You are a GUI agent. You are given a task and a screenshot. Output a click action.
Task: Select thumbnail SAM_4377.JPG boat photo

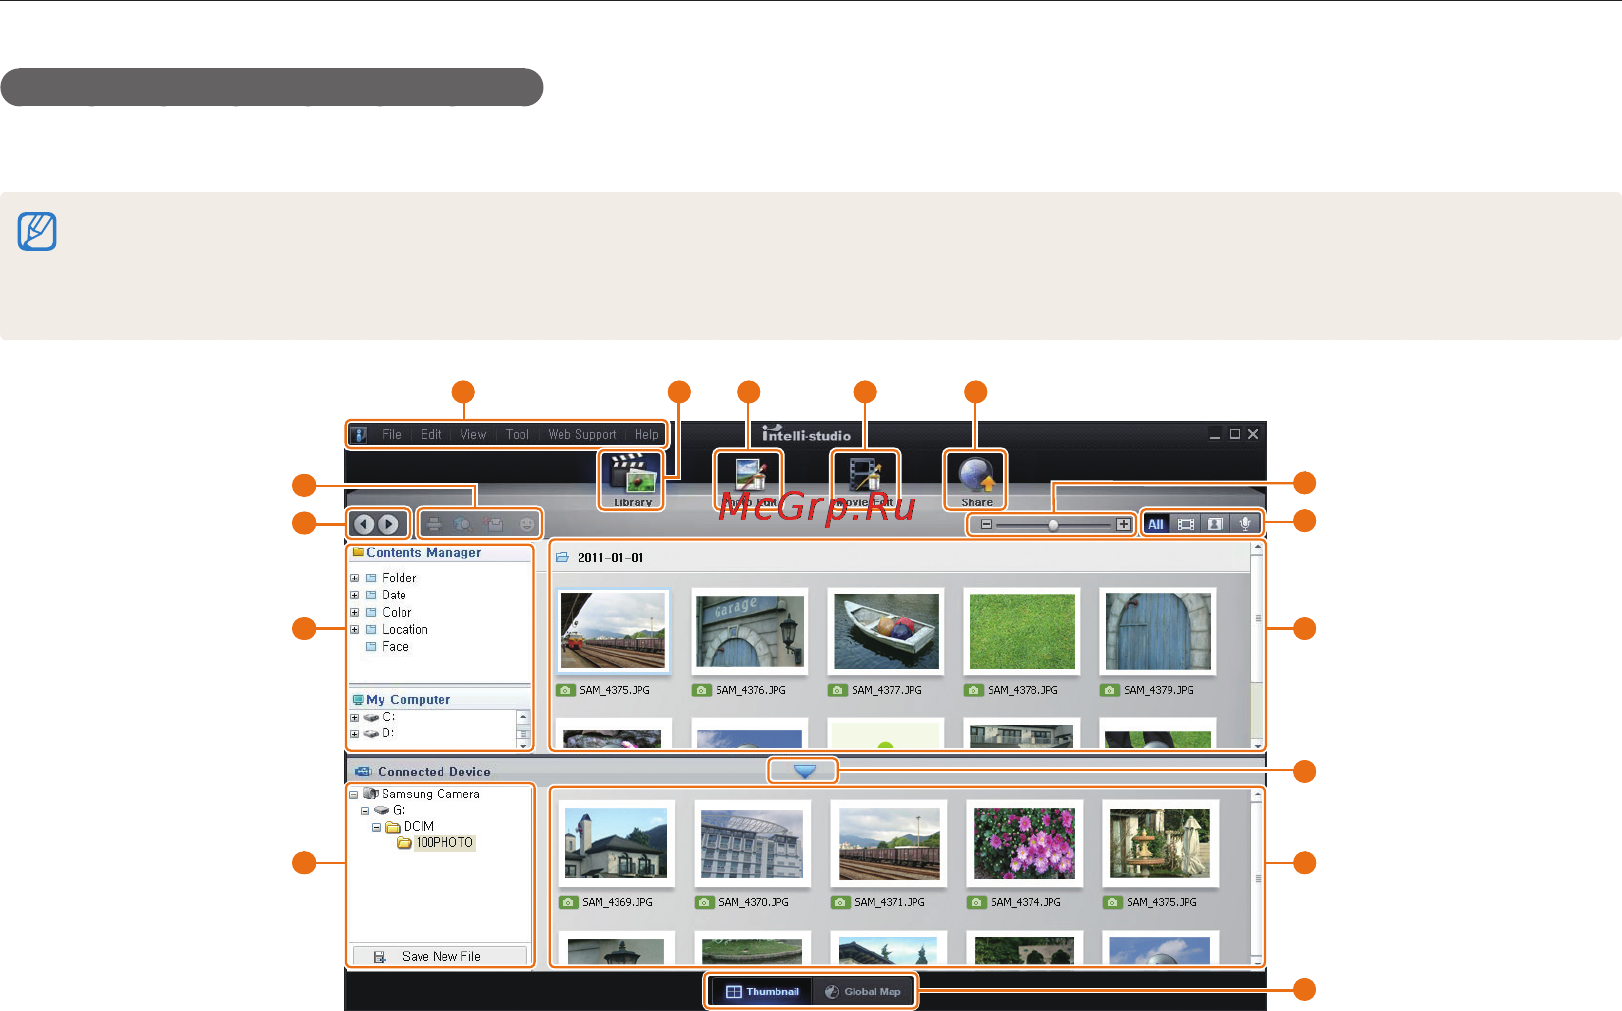(886, 631)
